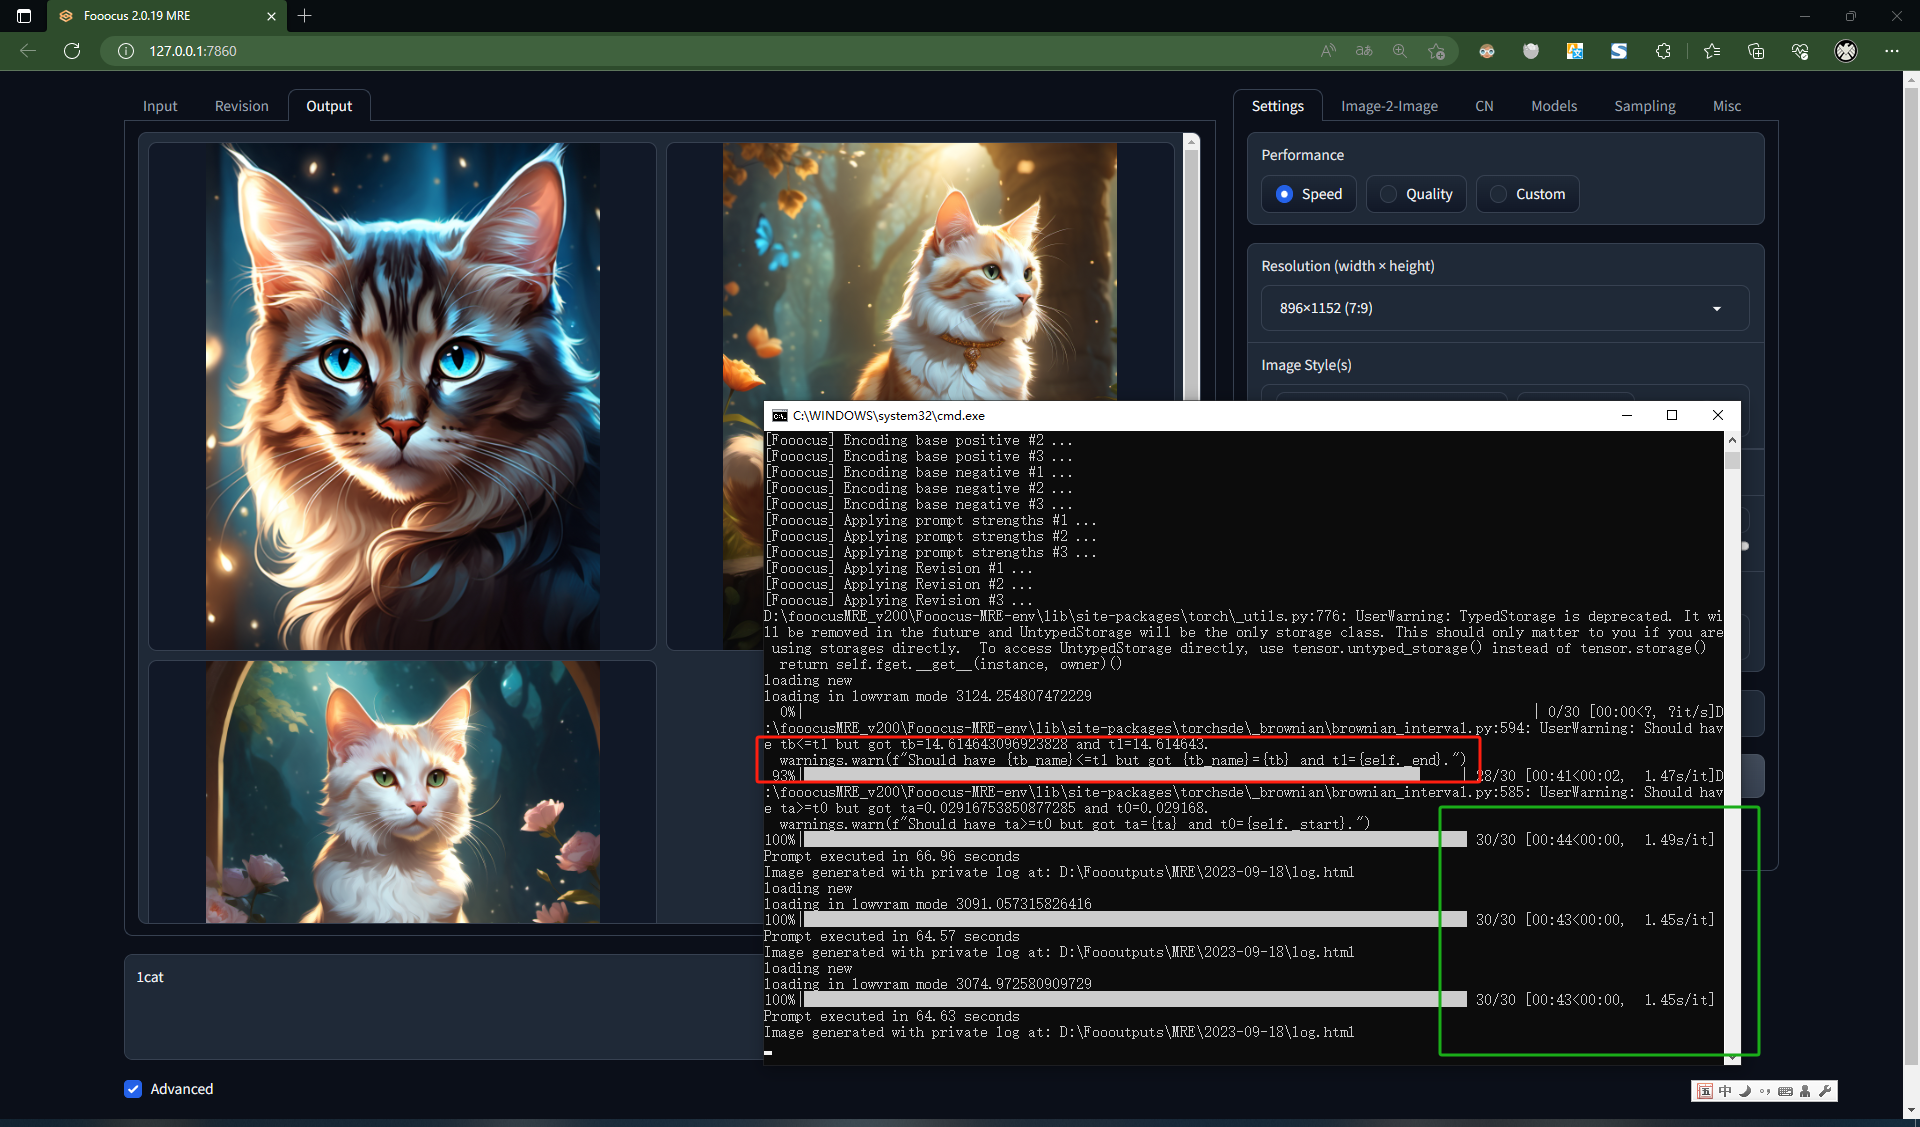Refresh the Fooocus page

pos(71,51)
